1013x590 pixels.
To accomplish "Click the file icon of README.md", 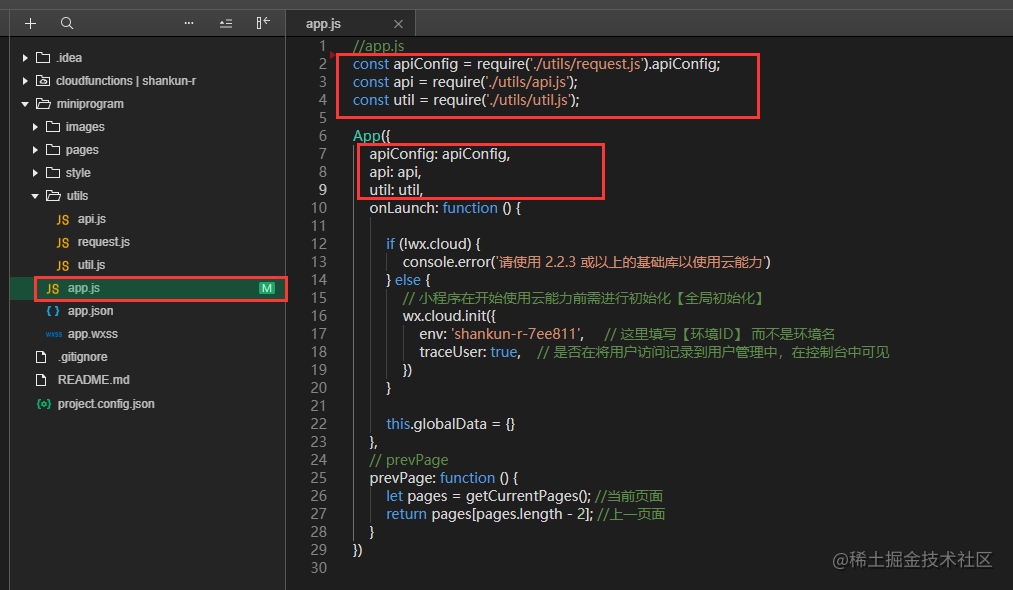I will tap(41, 380).
